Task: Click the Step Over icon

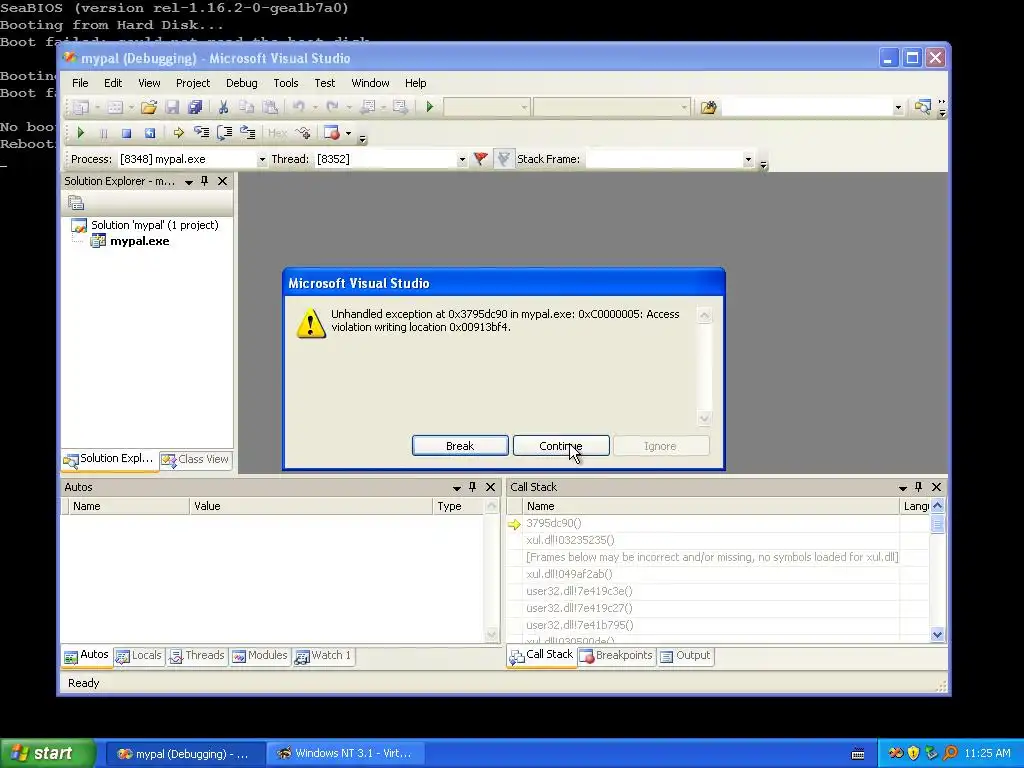Action: [225, 133]
